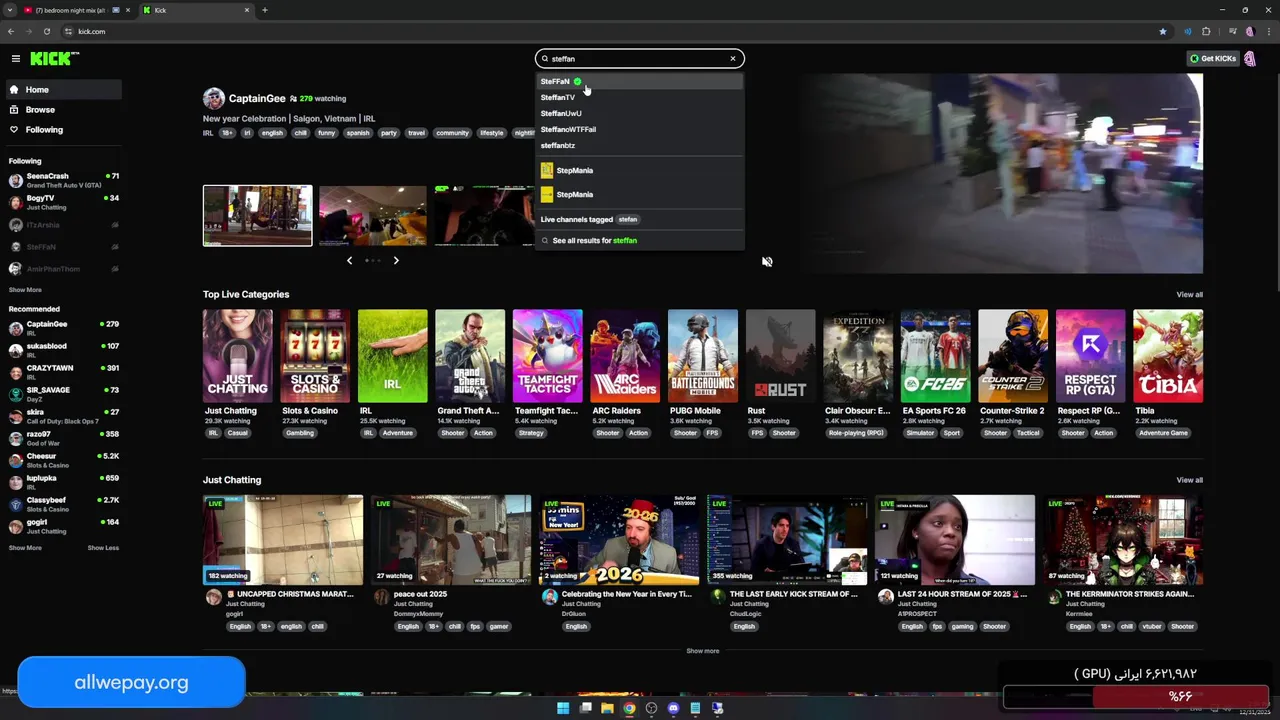
Task: Open Rust category card
Action: pyautogui.click(x=780, y=357)
